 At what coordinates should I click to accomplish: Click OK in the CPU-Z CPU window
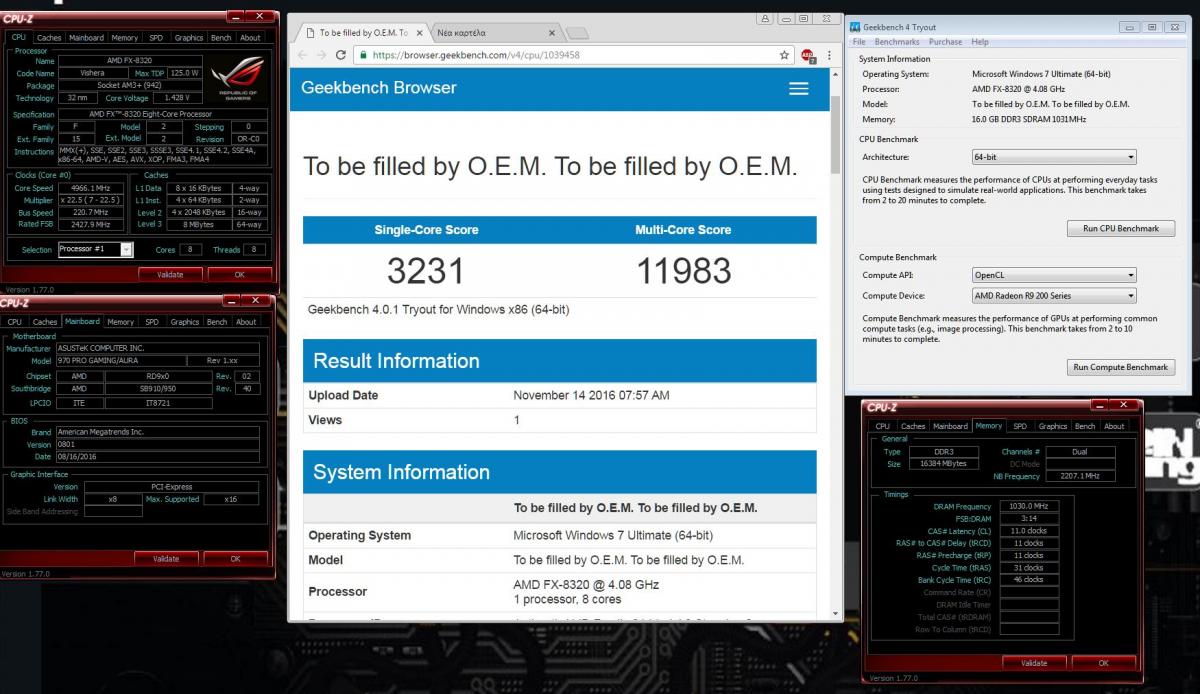[239, 274]
